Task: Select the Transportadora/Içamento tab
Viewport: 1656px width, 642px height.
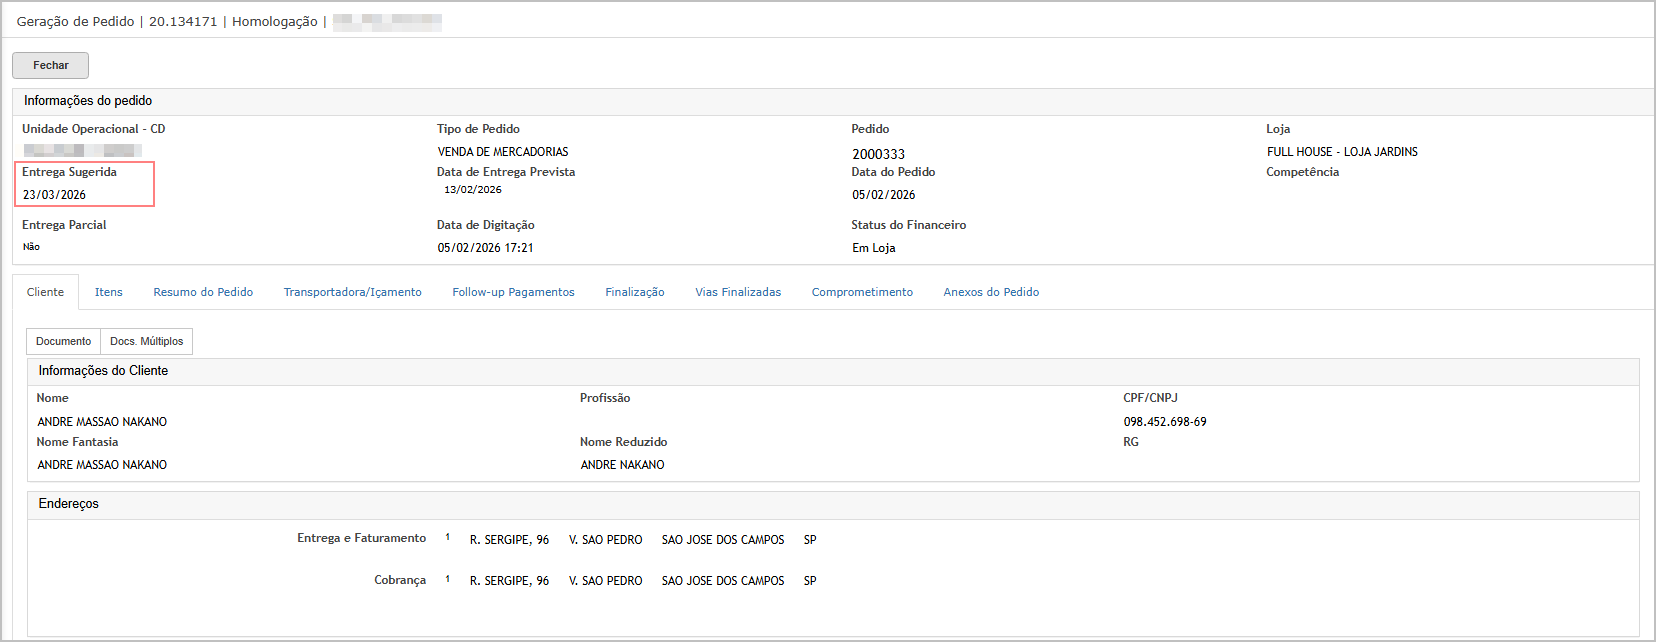Action: 352,292
